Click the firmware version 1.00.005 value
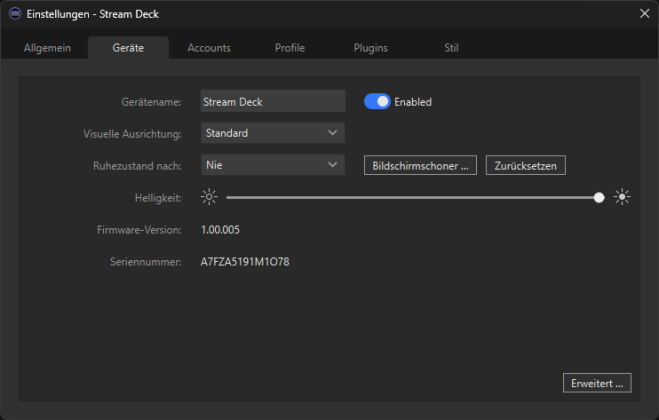 point(220,230)
